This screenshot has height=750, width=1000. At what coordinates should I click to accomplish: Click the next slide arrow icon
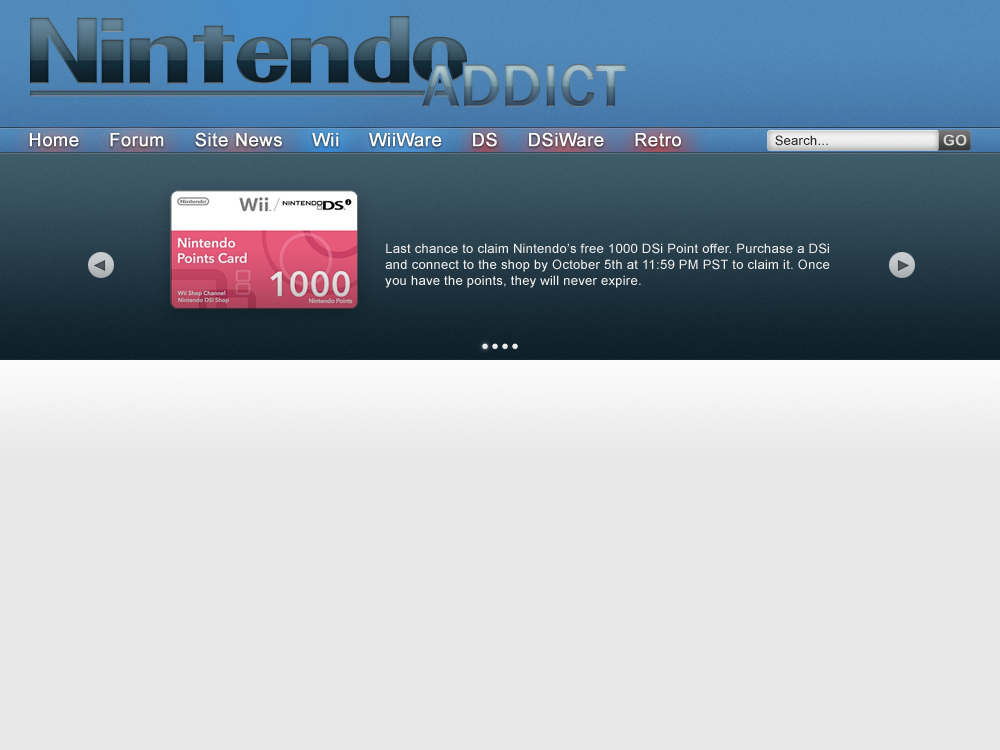click(x=902, y=265)
